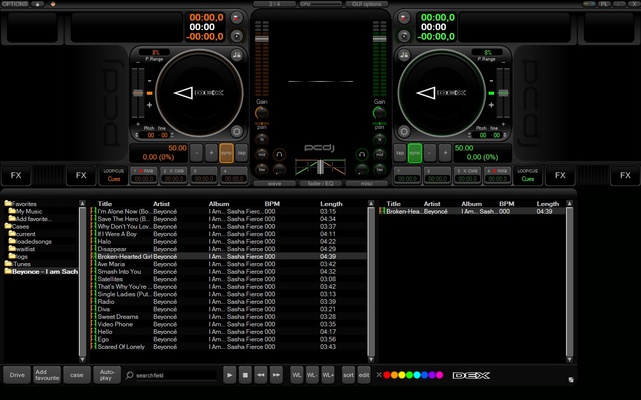Click the WL+ button

328,375
